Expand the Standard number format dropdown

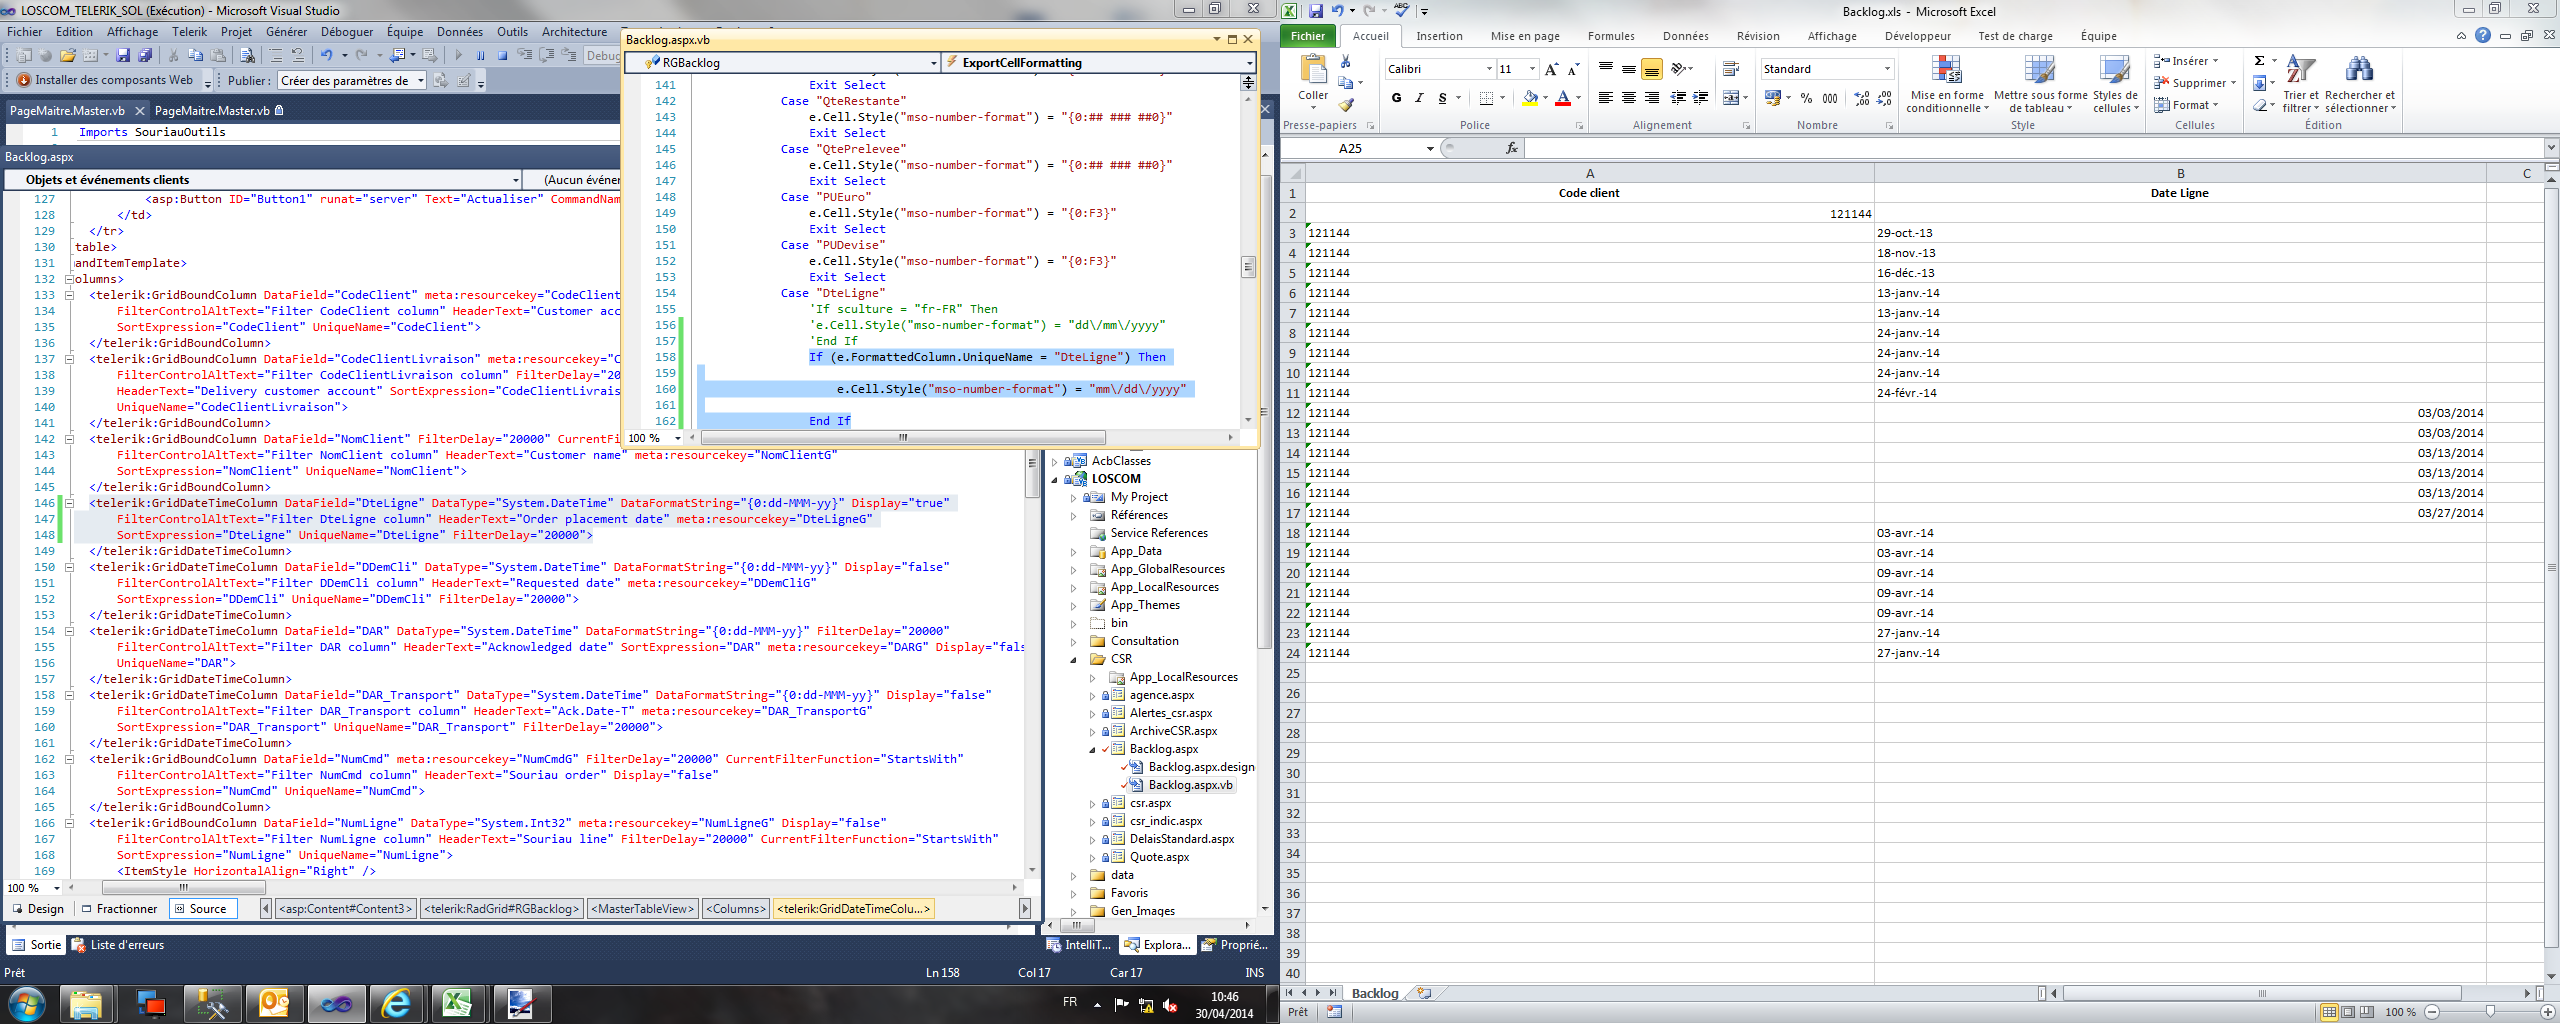[x=1887, y=69]
